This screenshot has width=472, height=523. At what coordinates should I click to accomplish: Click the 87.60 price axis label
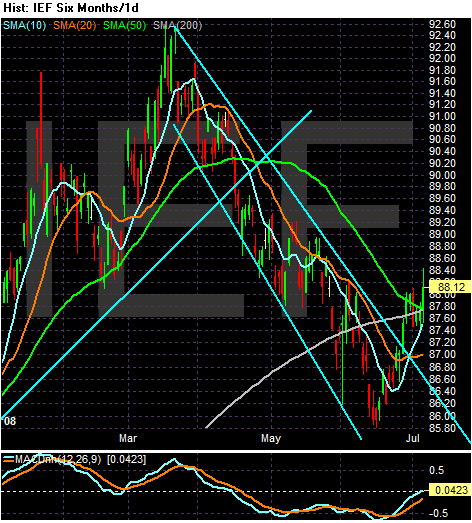442,318
